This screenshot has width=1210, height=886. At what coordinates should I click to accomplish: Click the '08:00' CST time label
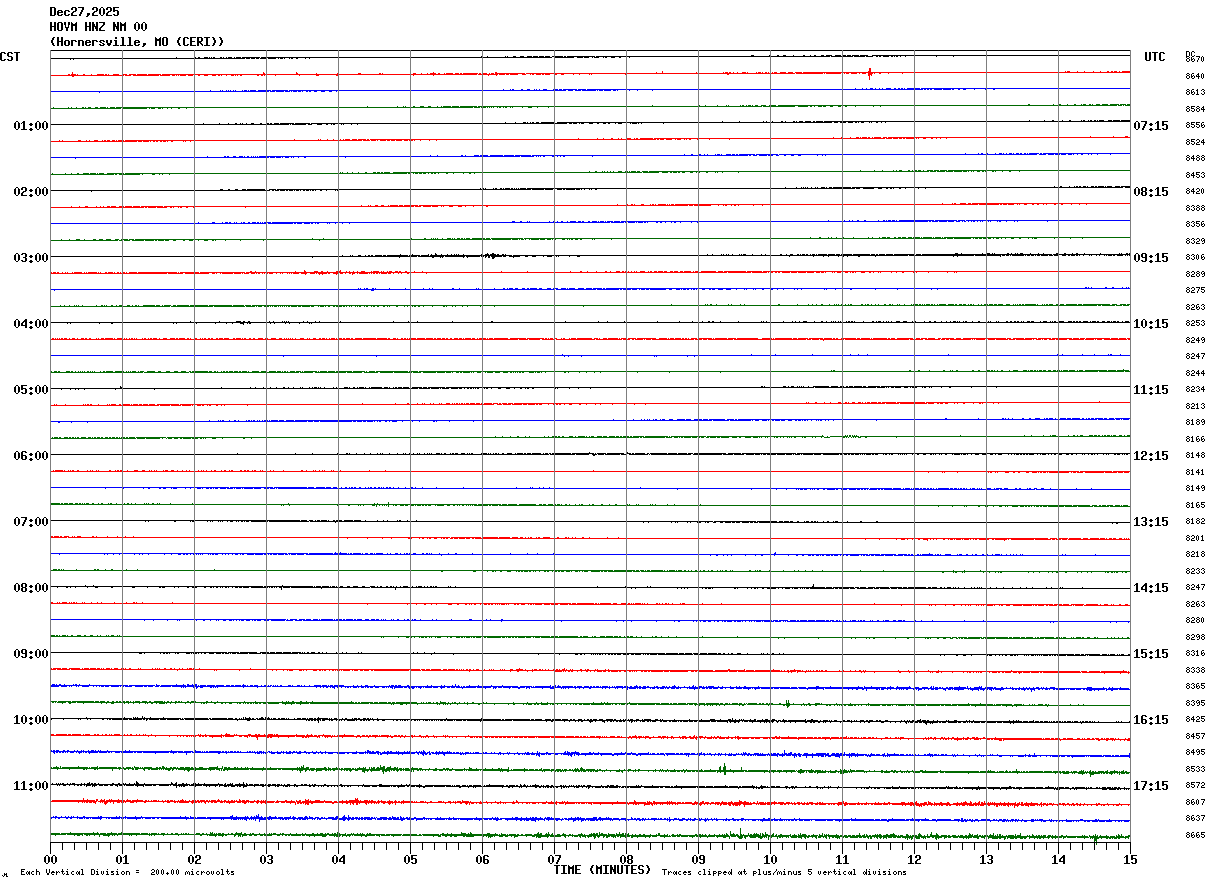31,588
